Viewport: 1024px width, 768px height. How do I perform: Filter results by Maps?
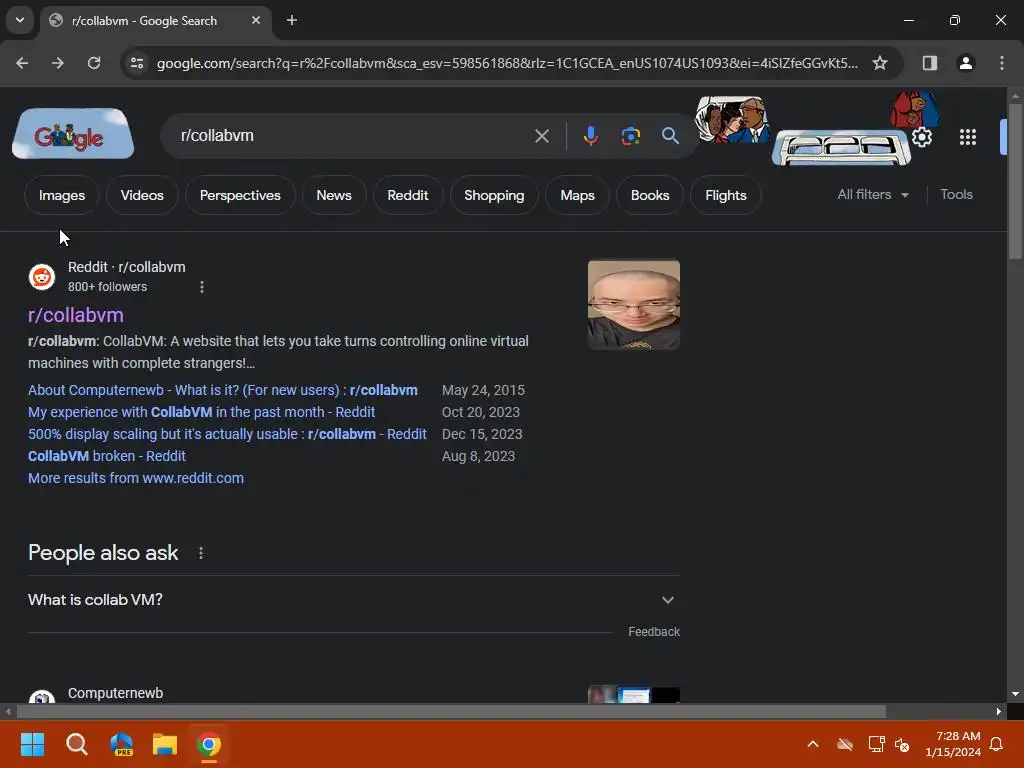(577, 195)
